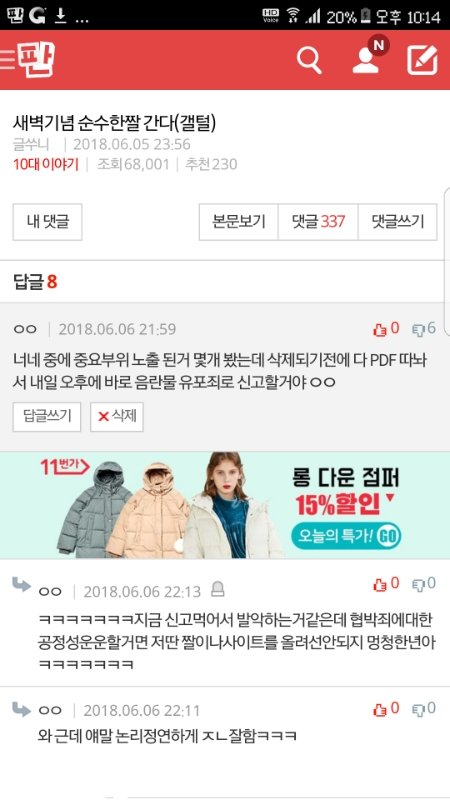
Task: Open search with the magnifier icon
Action: [x=309, y=60]
